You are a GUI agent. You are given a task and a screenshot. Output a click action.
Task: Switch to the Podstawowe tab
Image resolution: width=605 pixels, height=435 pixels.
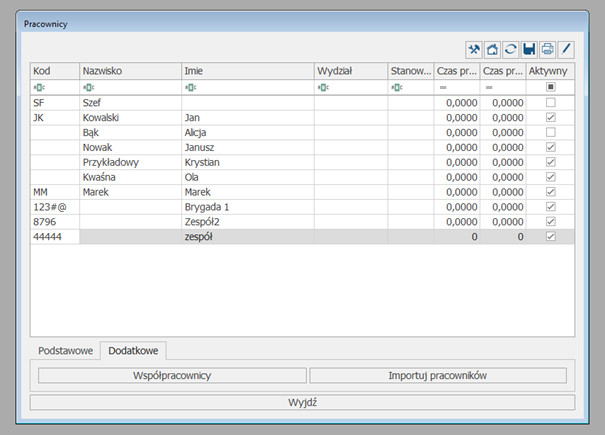point(65,351)
